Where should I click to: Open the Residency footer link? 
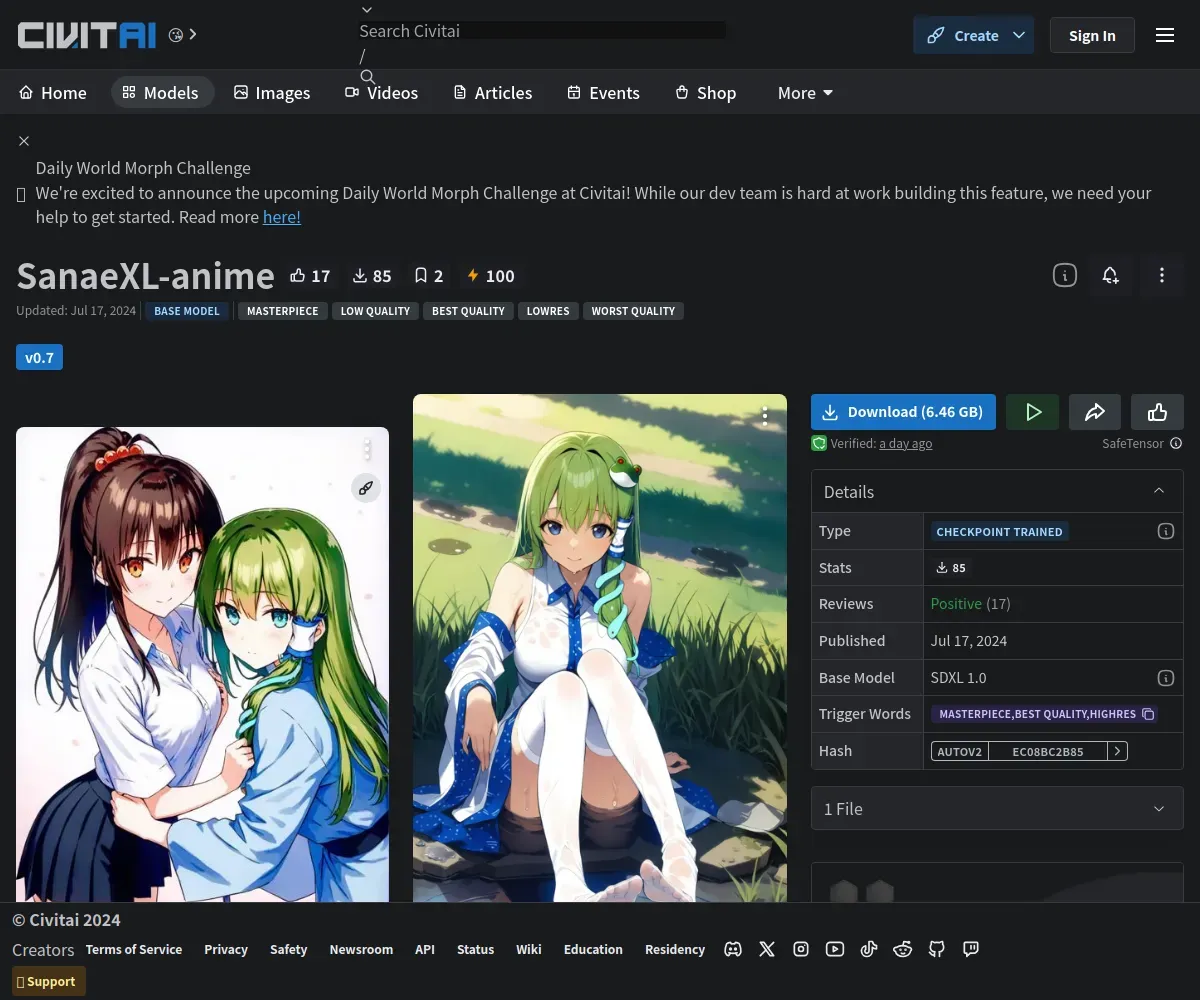pos(675,949)
